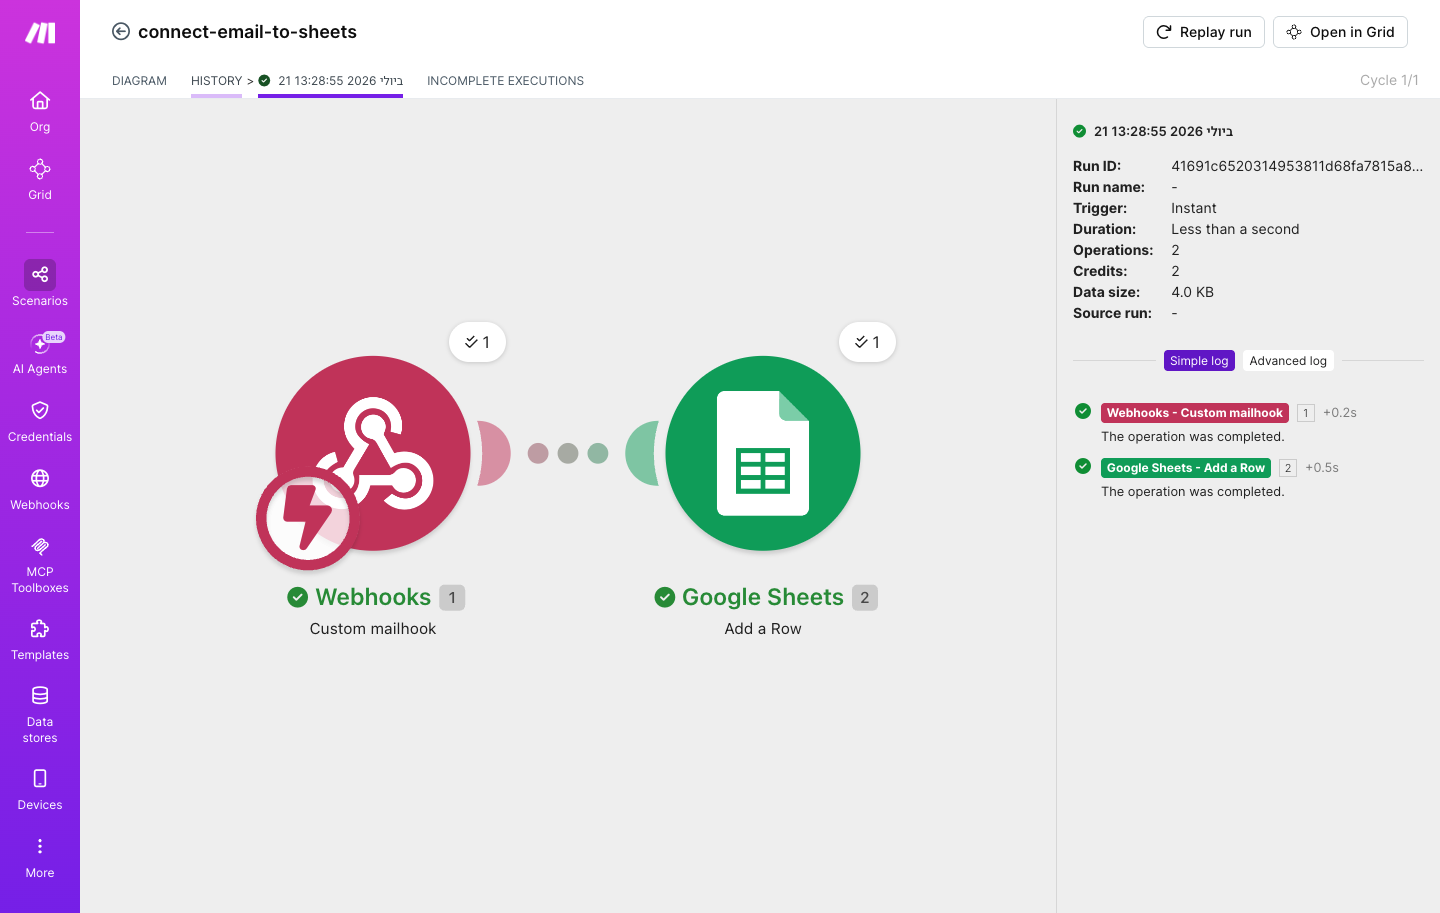
Task: Click the Make logo in sidebar
Action: [x=40, y=33]
